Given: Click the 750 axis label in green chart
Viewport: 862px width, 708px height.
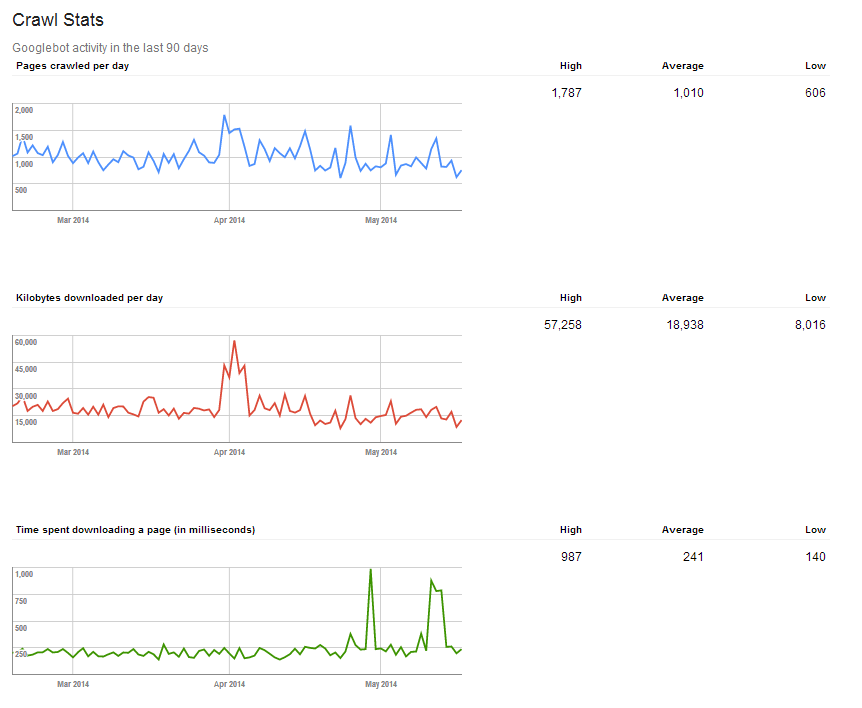Looking at the screenshot, I should [21, 601].
